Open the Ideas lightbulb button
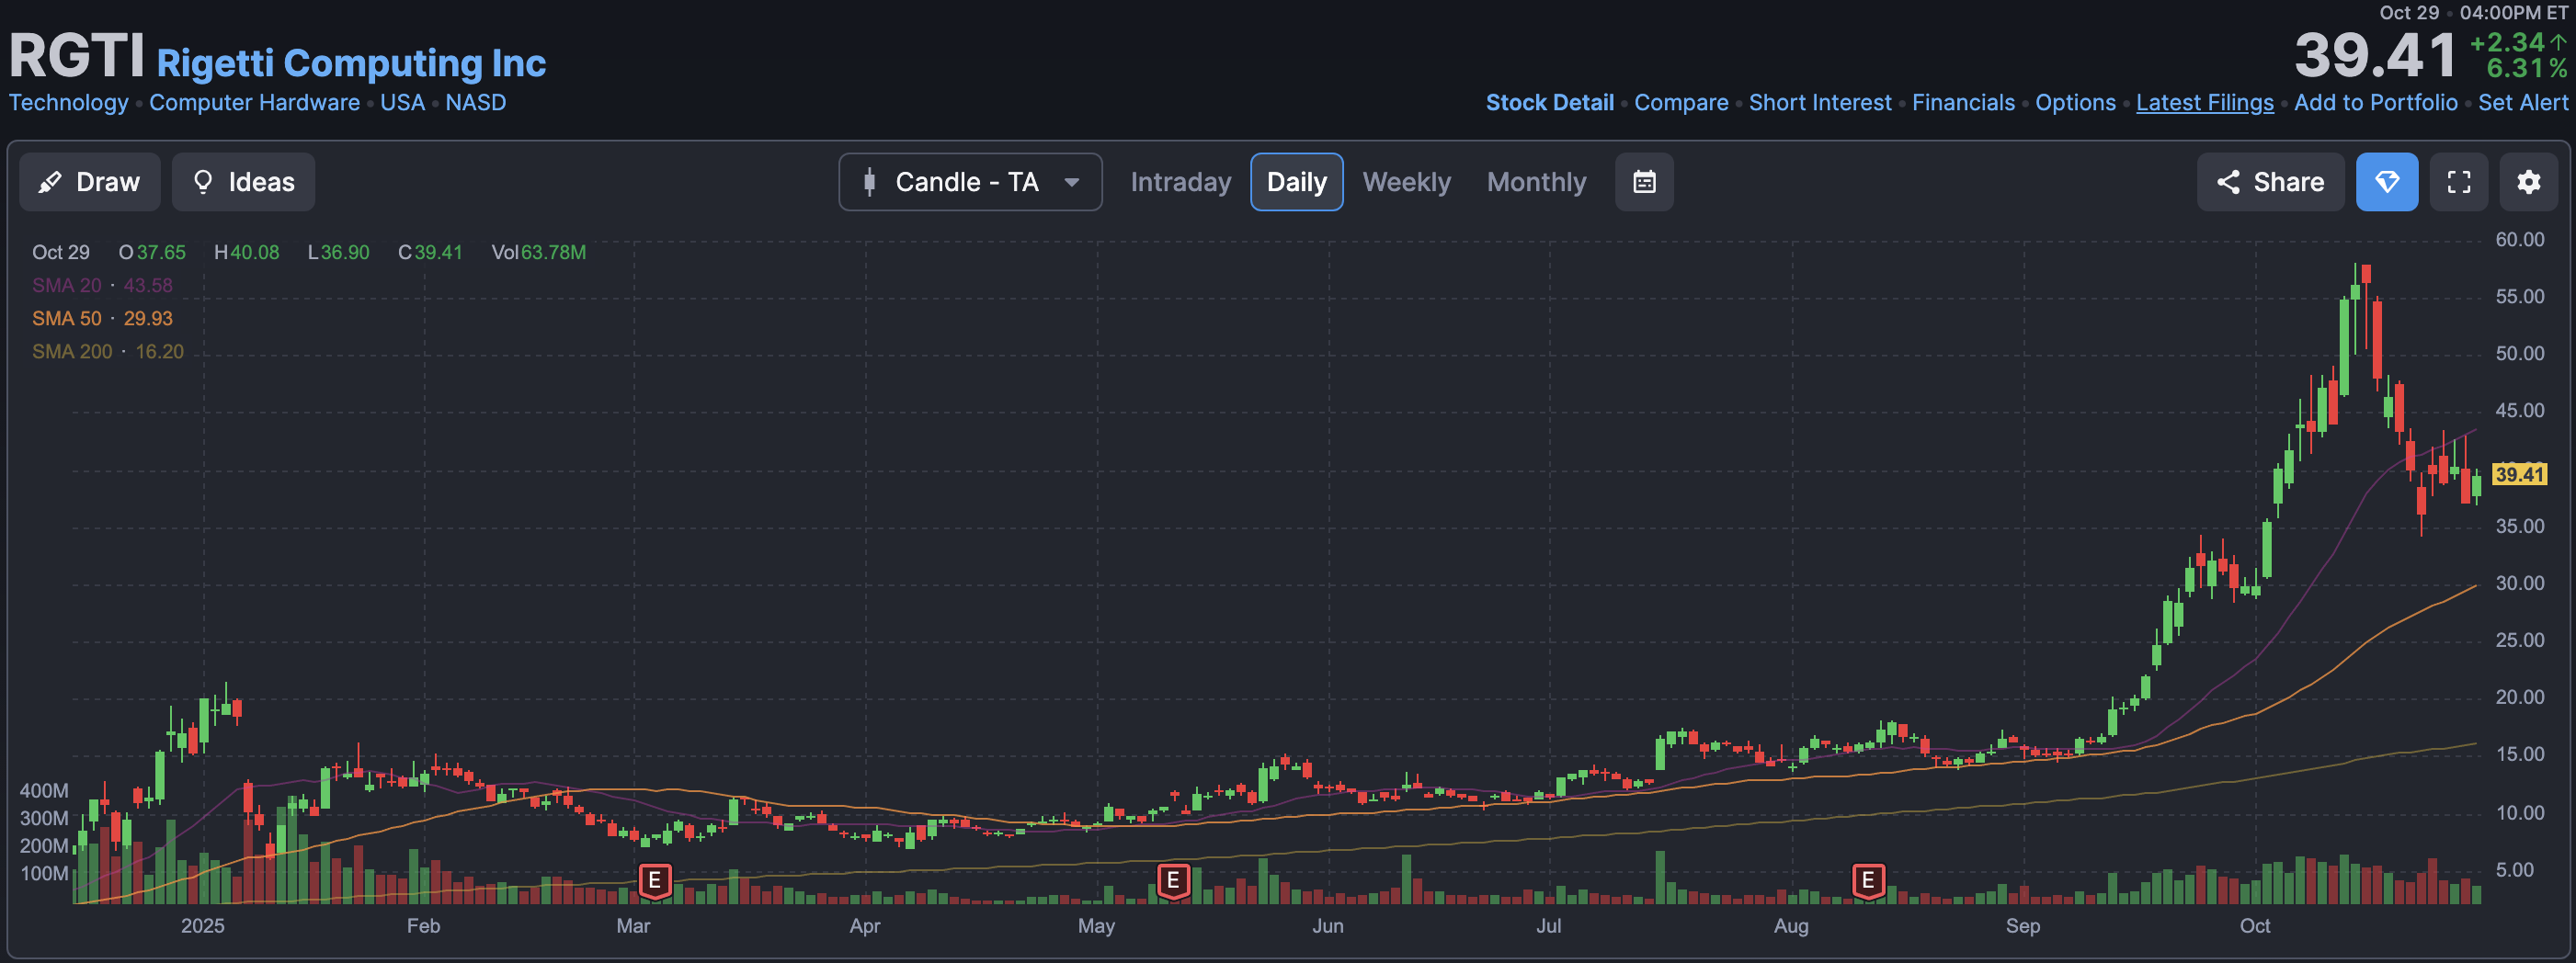2576x963 pixels. 243,182
